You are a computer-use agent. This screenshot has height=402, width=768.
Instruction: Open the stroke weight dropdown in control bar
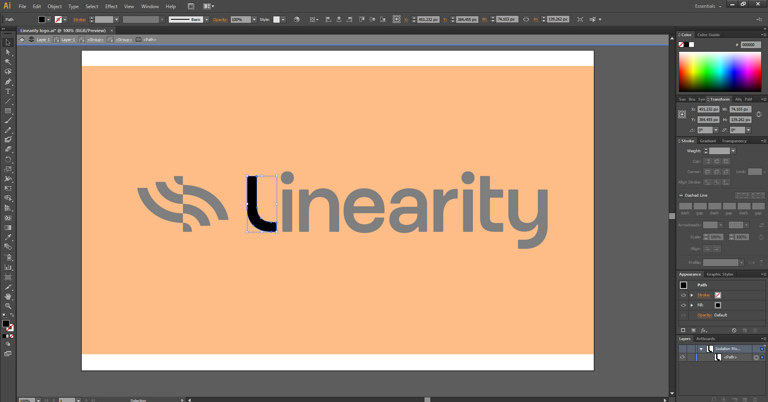tap(117, 20)
